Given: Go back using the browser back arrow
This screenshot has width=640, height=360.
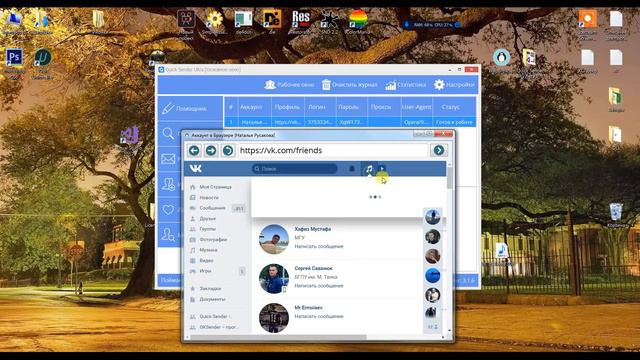Looking at the screenshot, I should coord(194,151).
